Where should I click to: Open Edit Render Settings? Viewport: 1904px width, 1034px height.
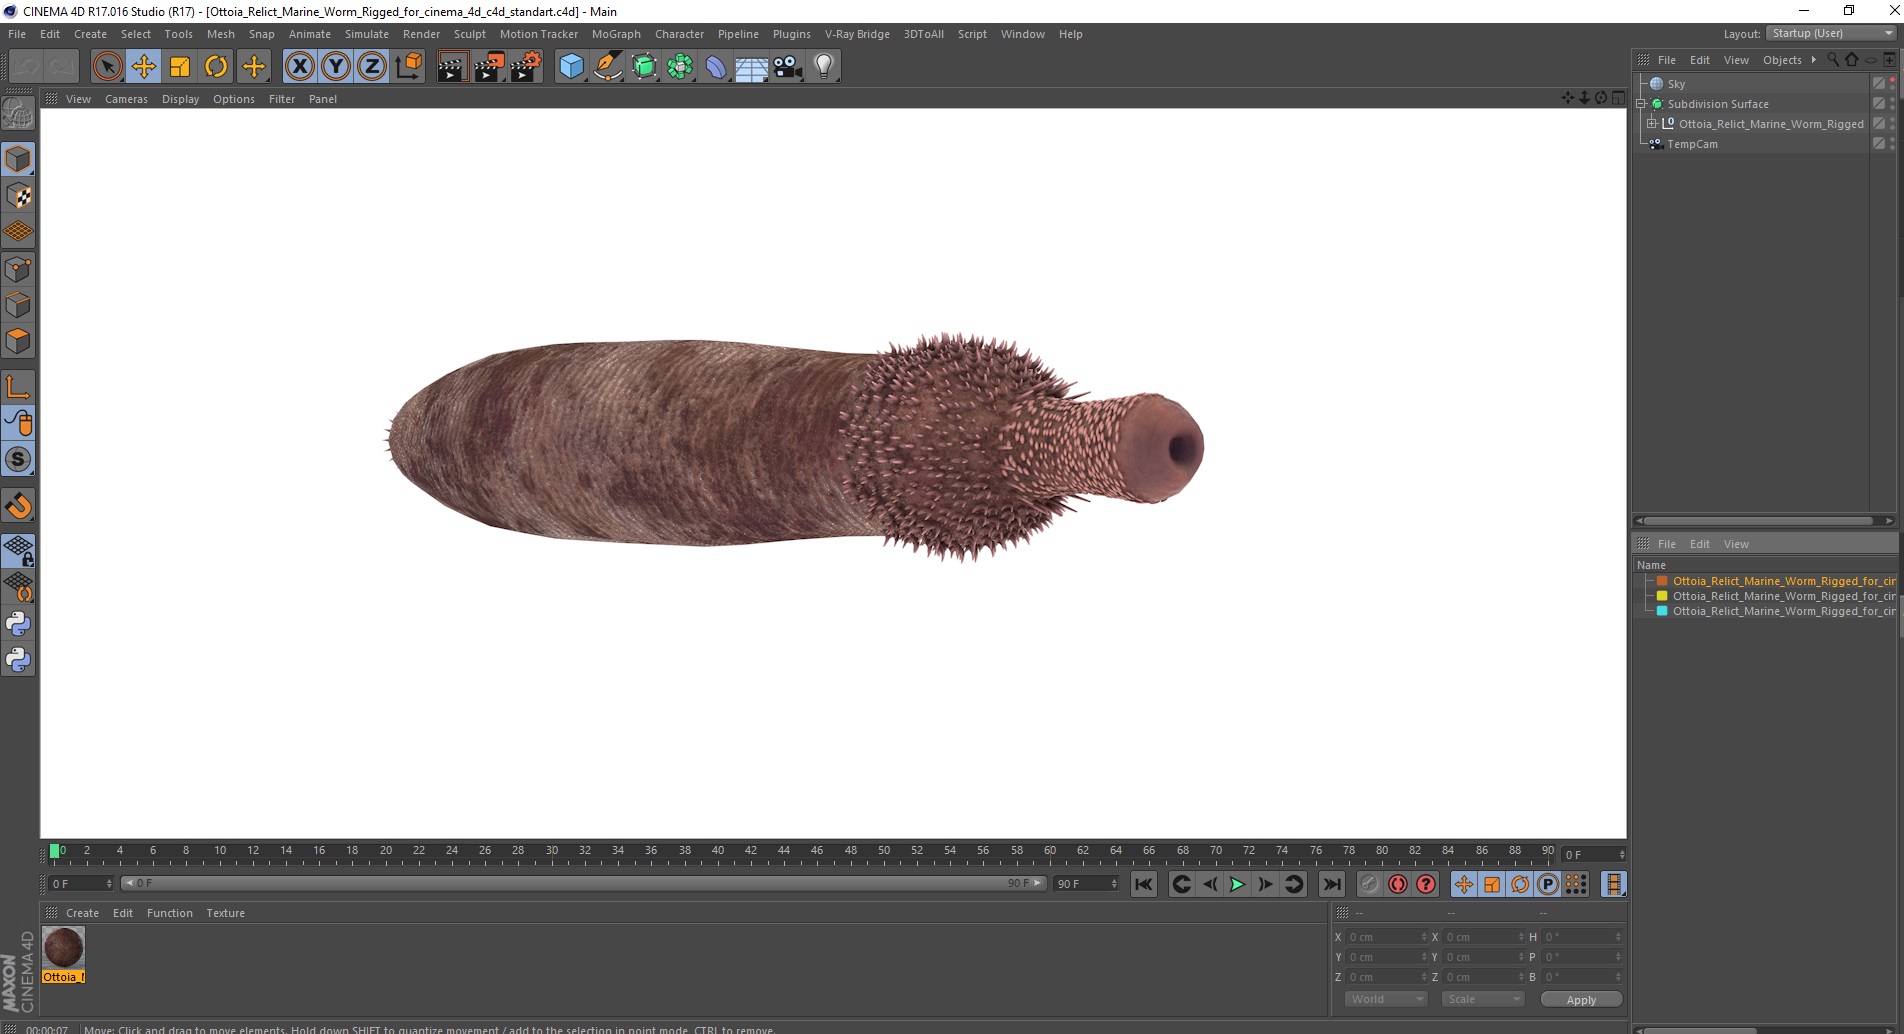coord(526,67)
